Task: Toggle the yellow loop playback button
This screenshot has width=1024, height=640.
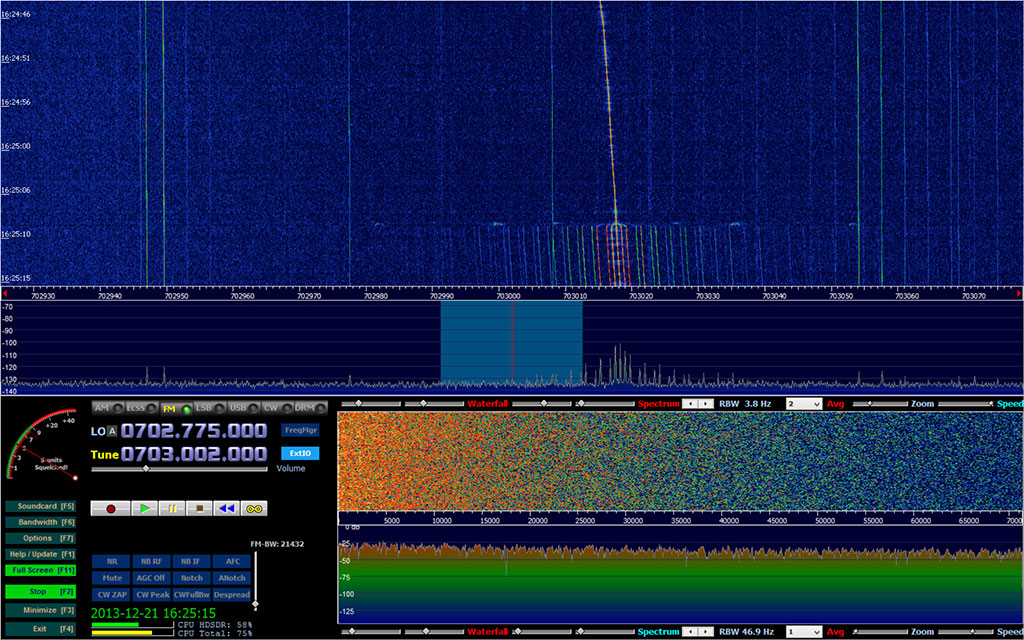Action: click(x=254, y=508)
